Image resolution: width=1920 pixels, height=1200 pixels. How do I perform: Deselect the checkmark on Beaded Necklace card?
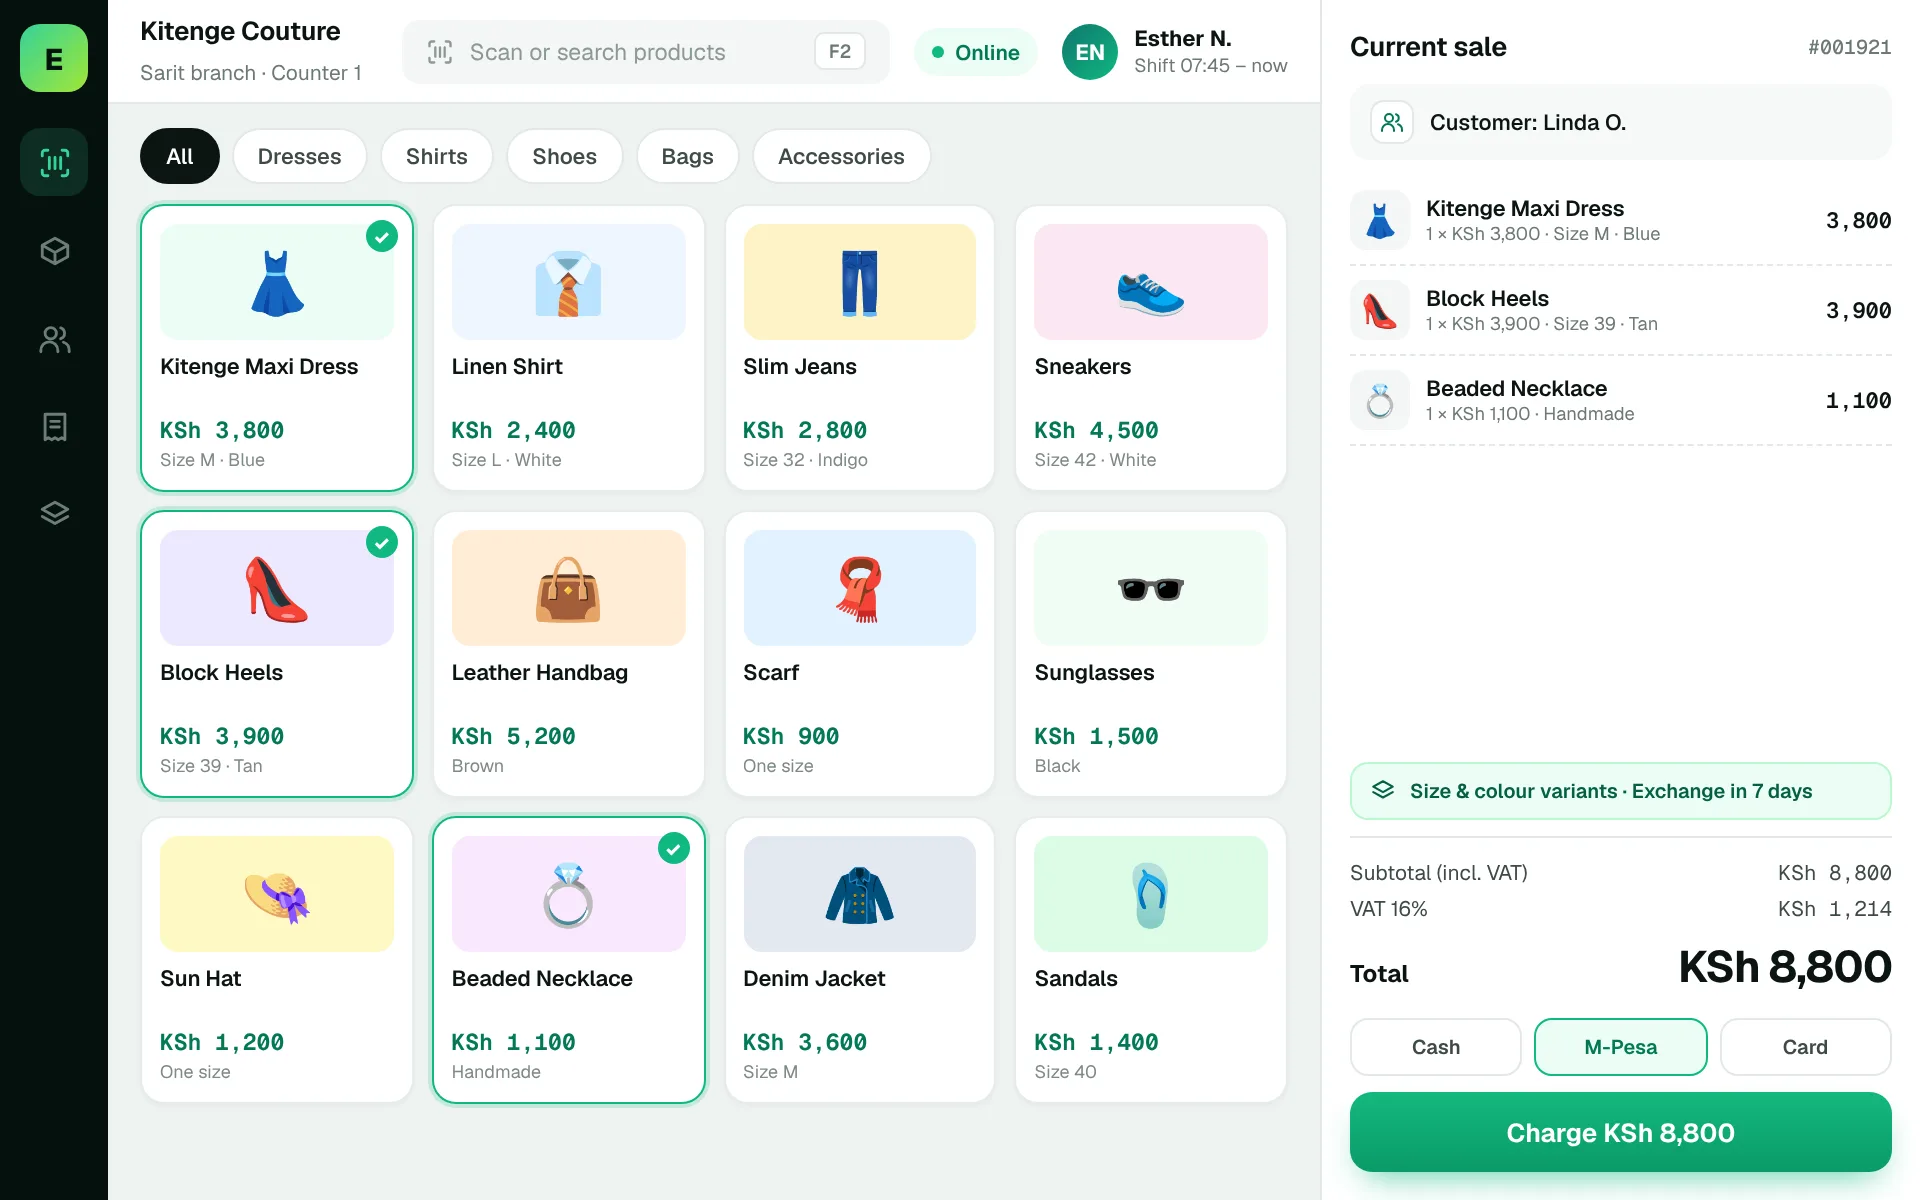pos(674,848)
